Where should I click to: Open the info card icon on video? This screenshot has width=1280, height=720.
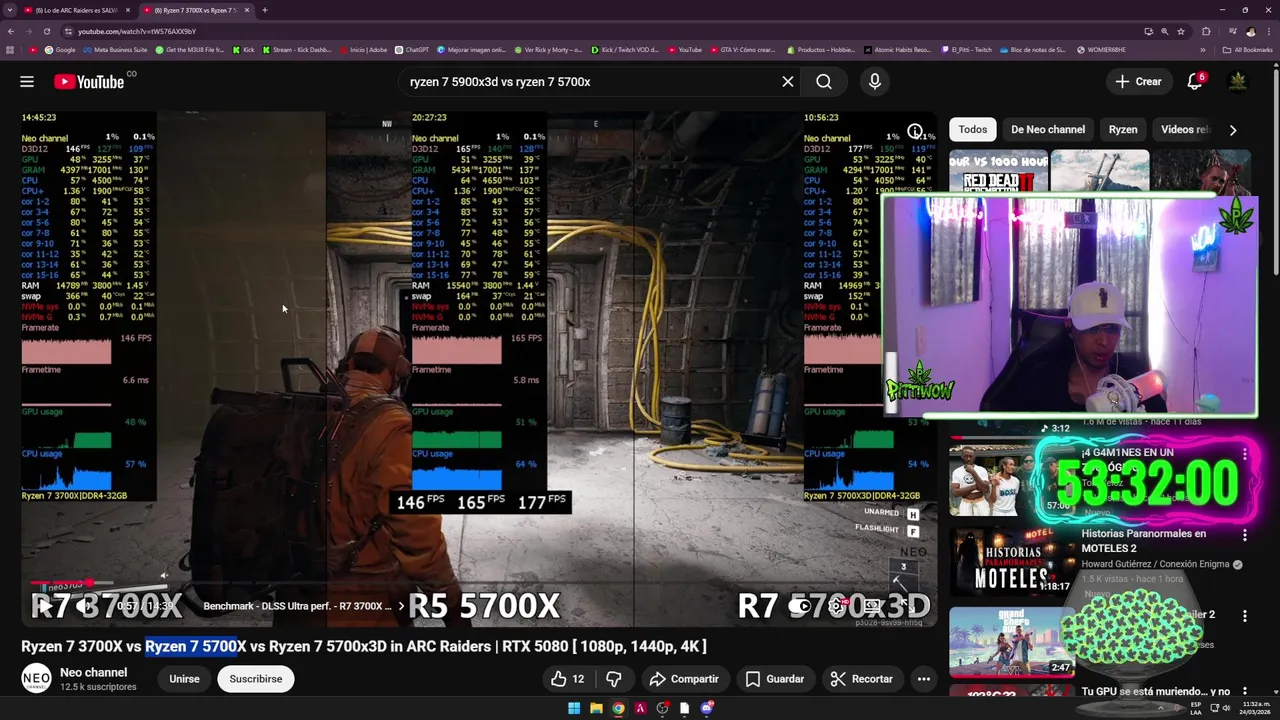915,132
